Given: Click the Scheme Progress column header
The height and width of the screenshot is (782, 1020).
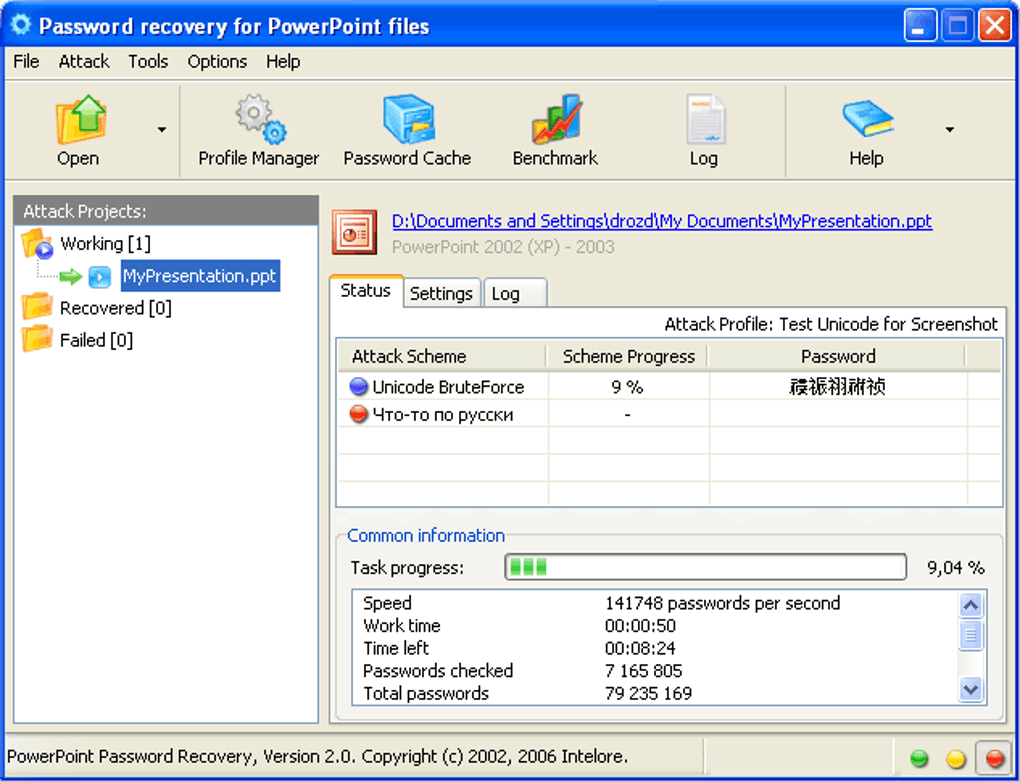Looking at the screenshot, I should (x=628, y=356).
